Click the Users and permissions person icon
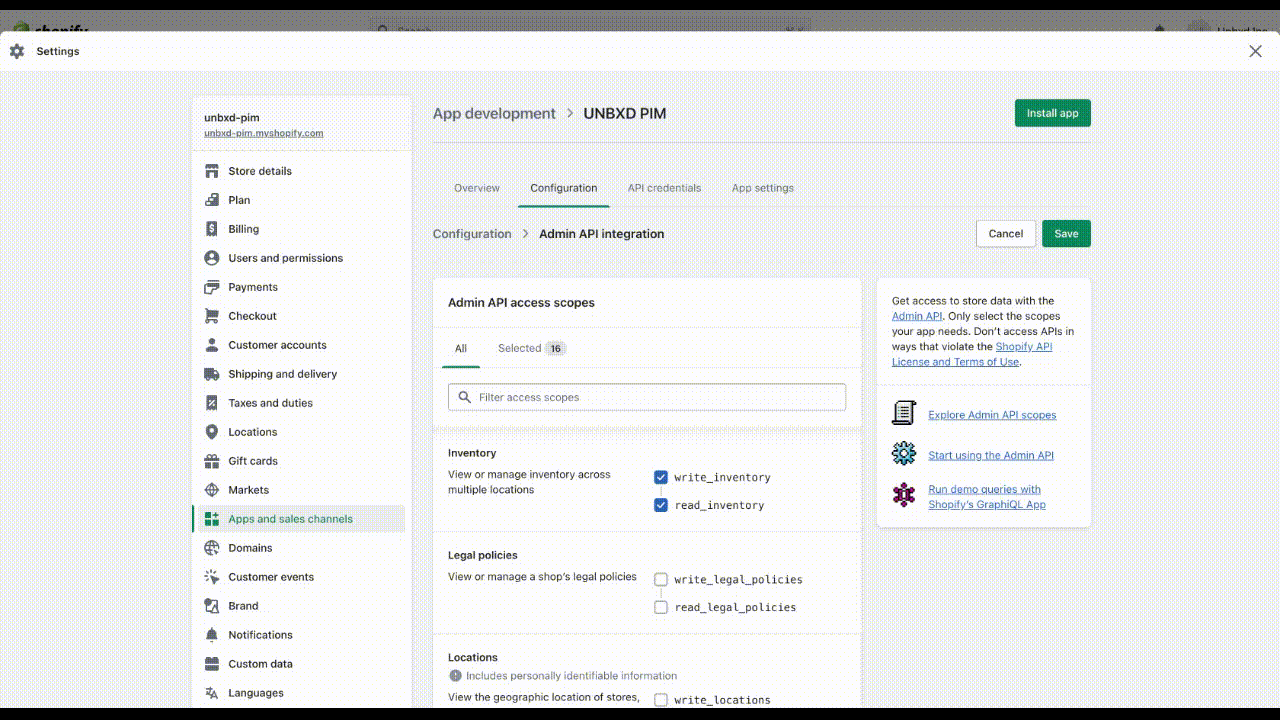Image resolution: width=1280 pixels, height=720 pixels. (212, 258)
